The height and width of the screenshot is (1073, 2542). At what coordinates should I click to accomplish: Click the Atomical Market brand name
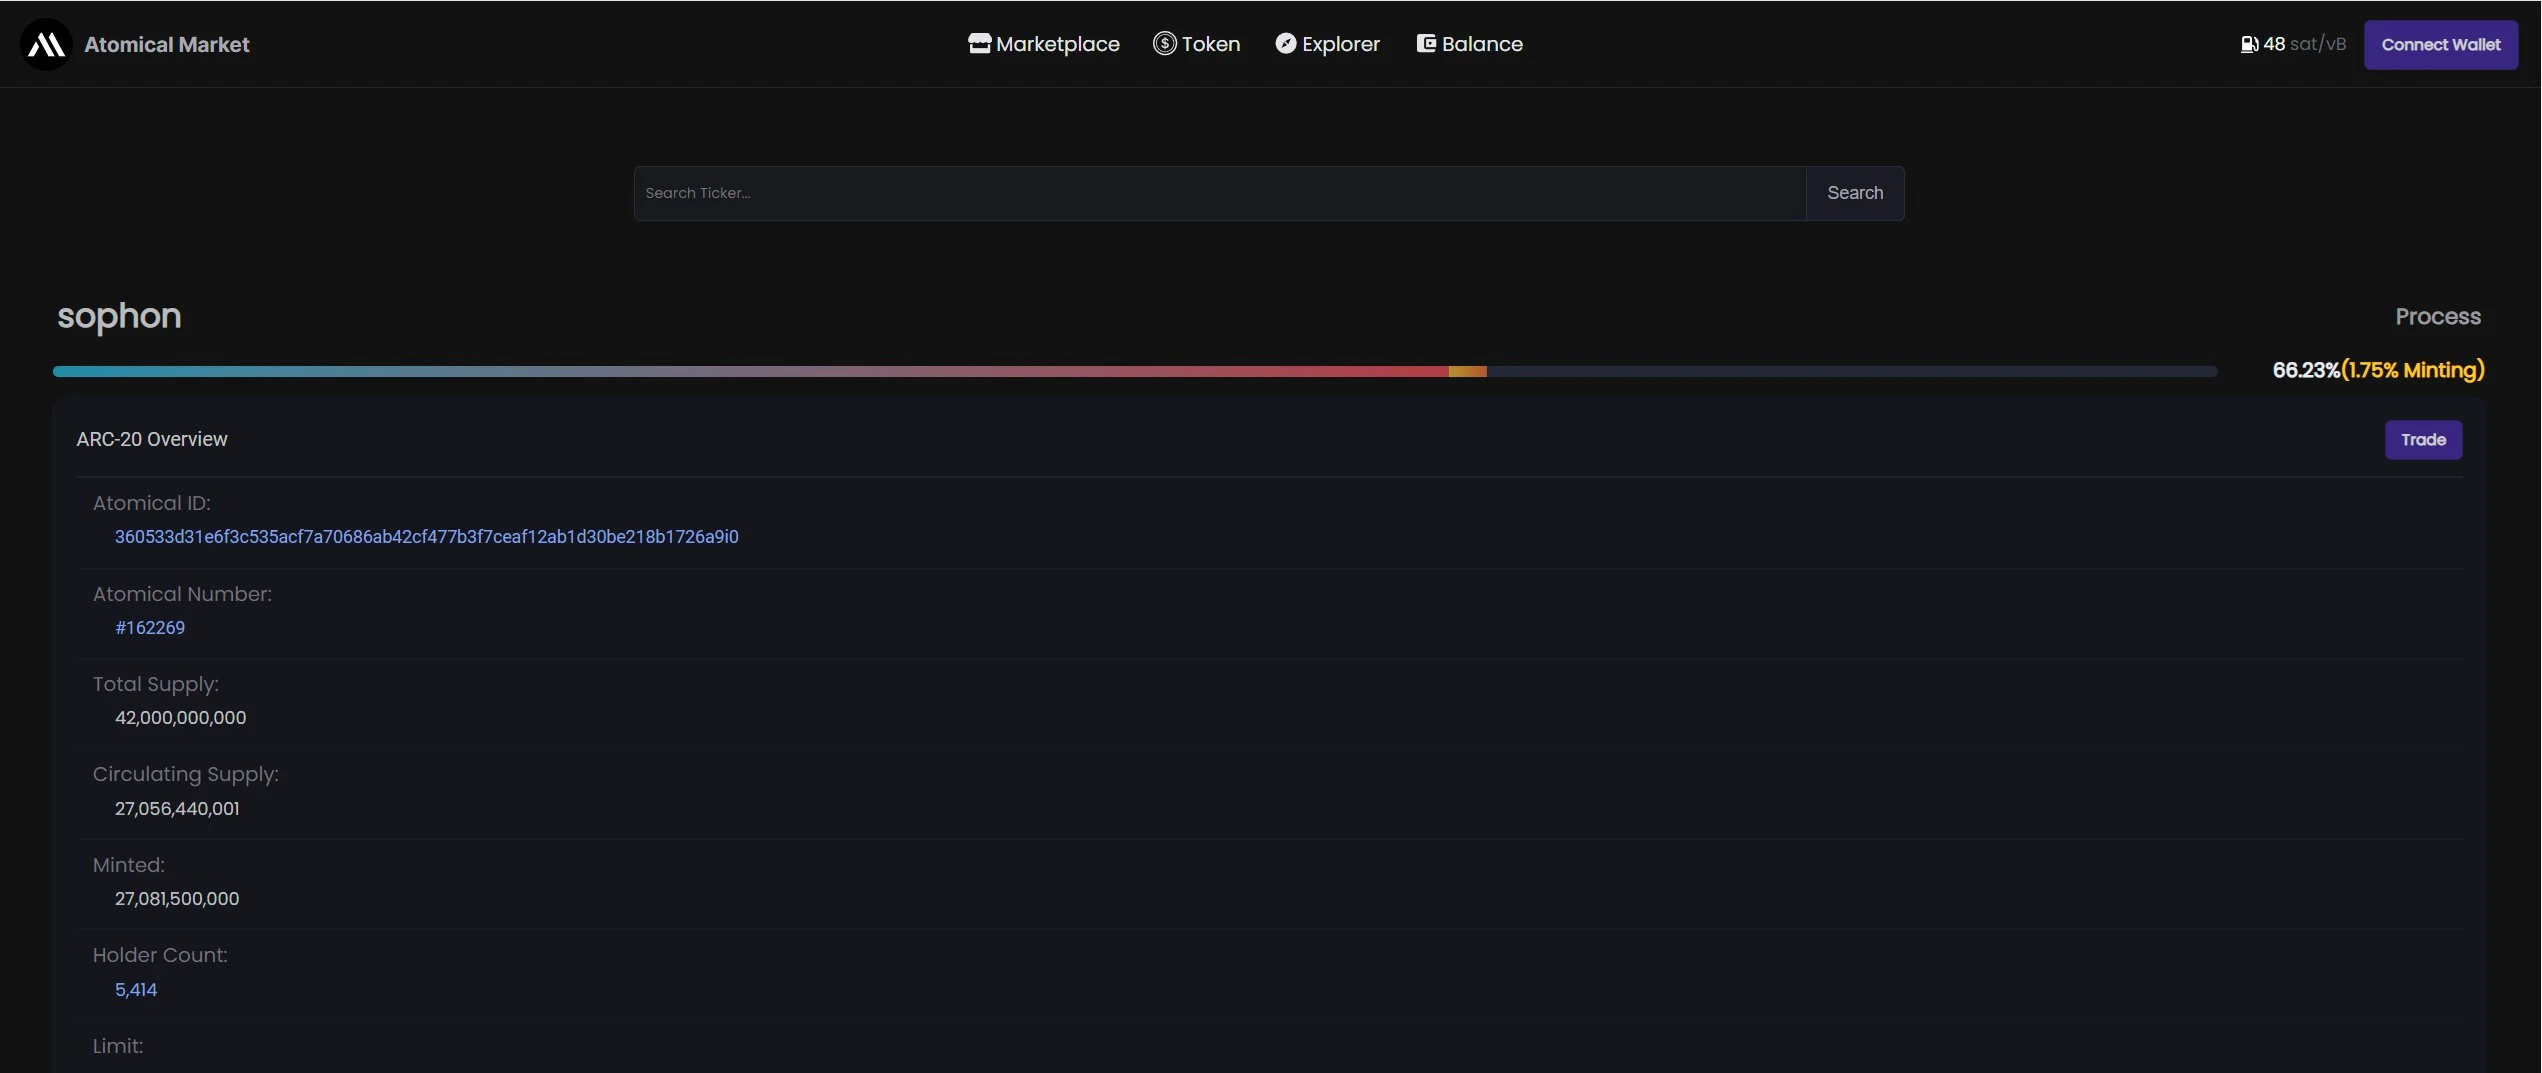click(x=166, y=44)
